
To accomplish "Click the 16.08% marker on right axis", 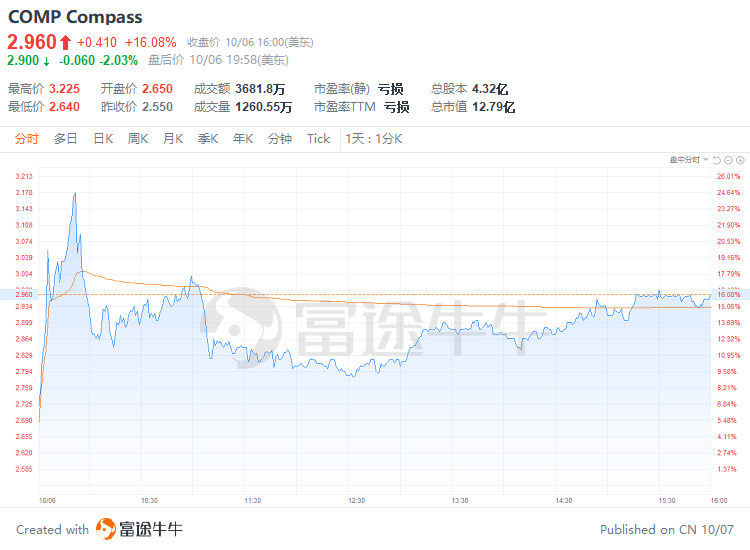I will click(728, 294).
